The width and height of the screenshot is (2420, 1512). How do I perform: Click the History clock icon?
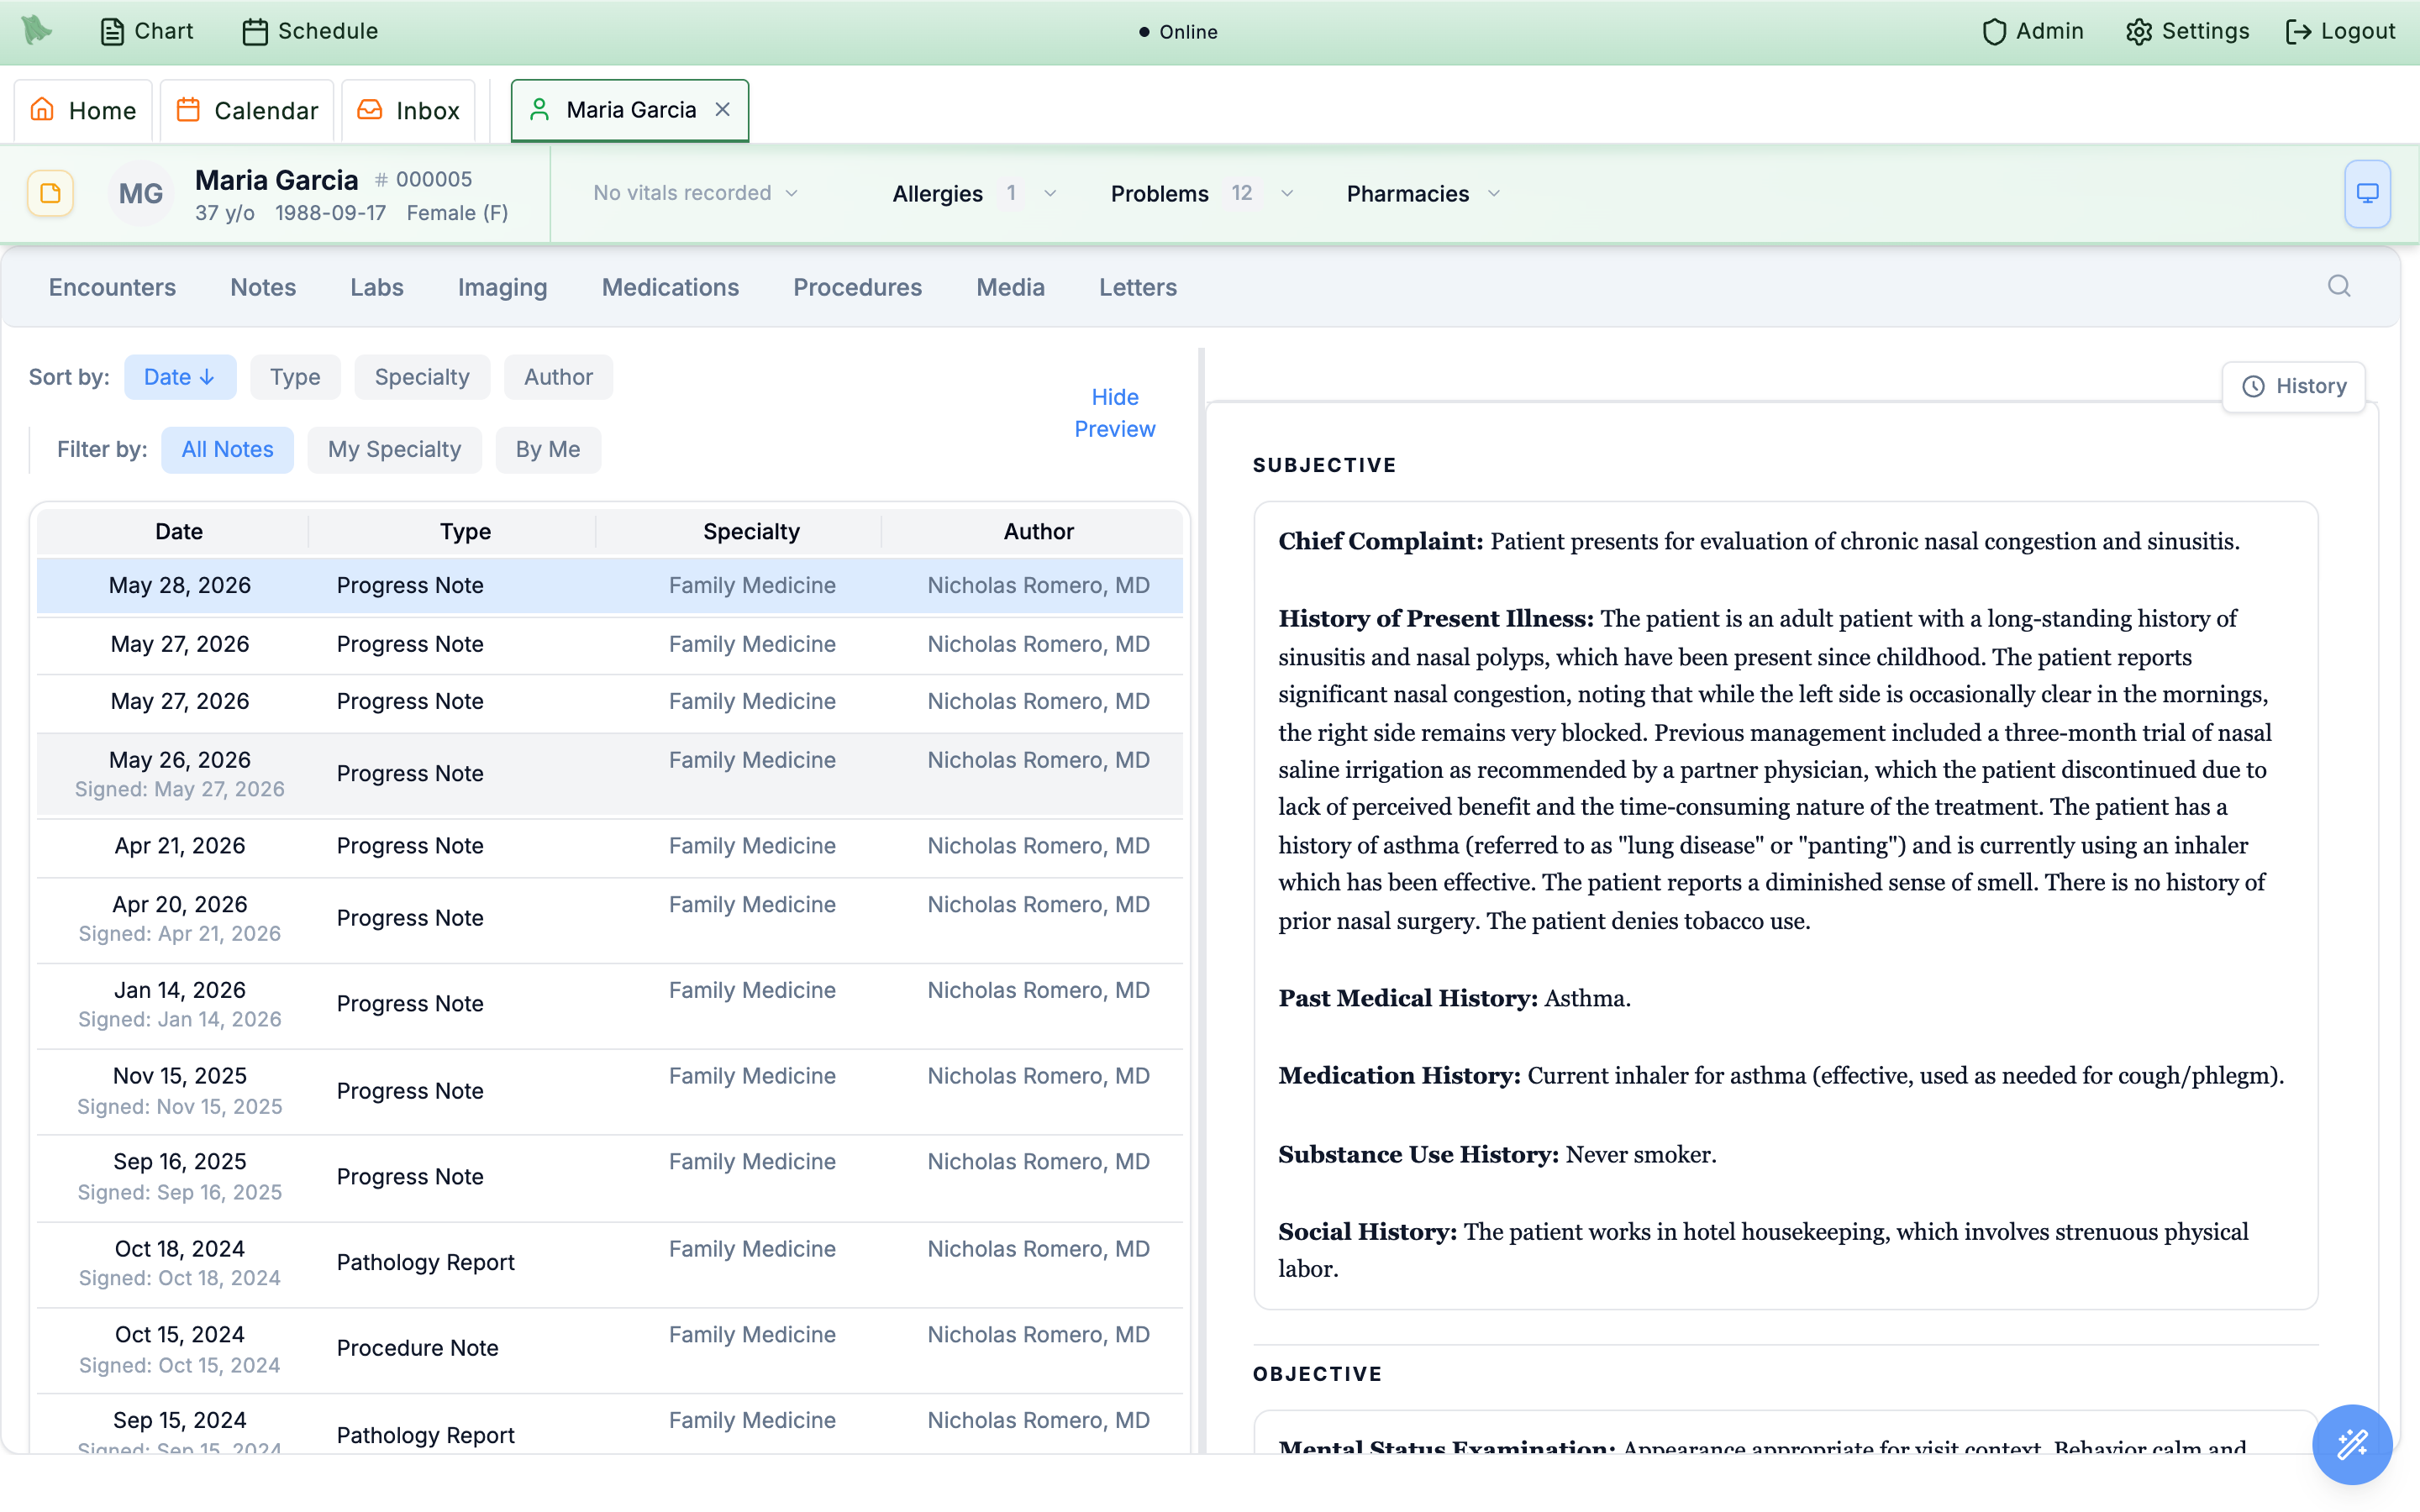(x=2253, y=386)
